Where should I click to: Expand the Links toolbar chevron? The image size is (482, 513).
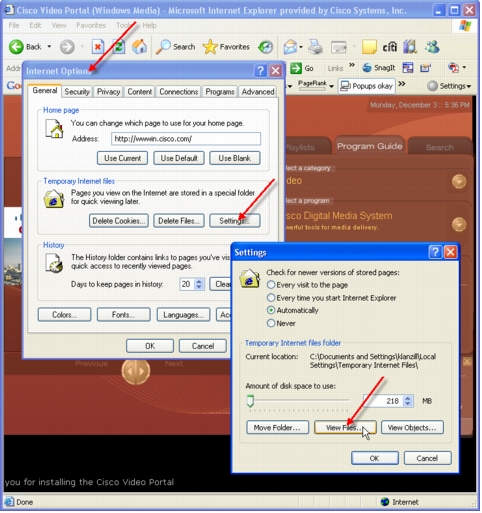coord(352,65)
